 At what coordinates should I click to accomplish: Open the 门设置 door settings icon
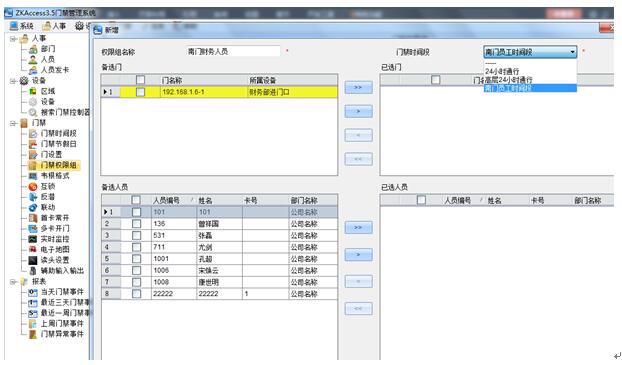click(x=33, y=155)
